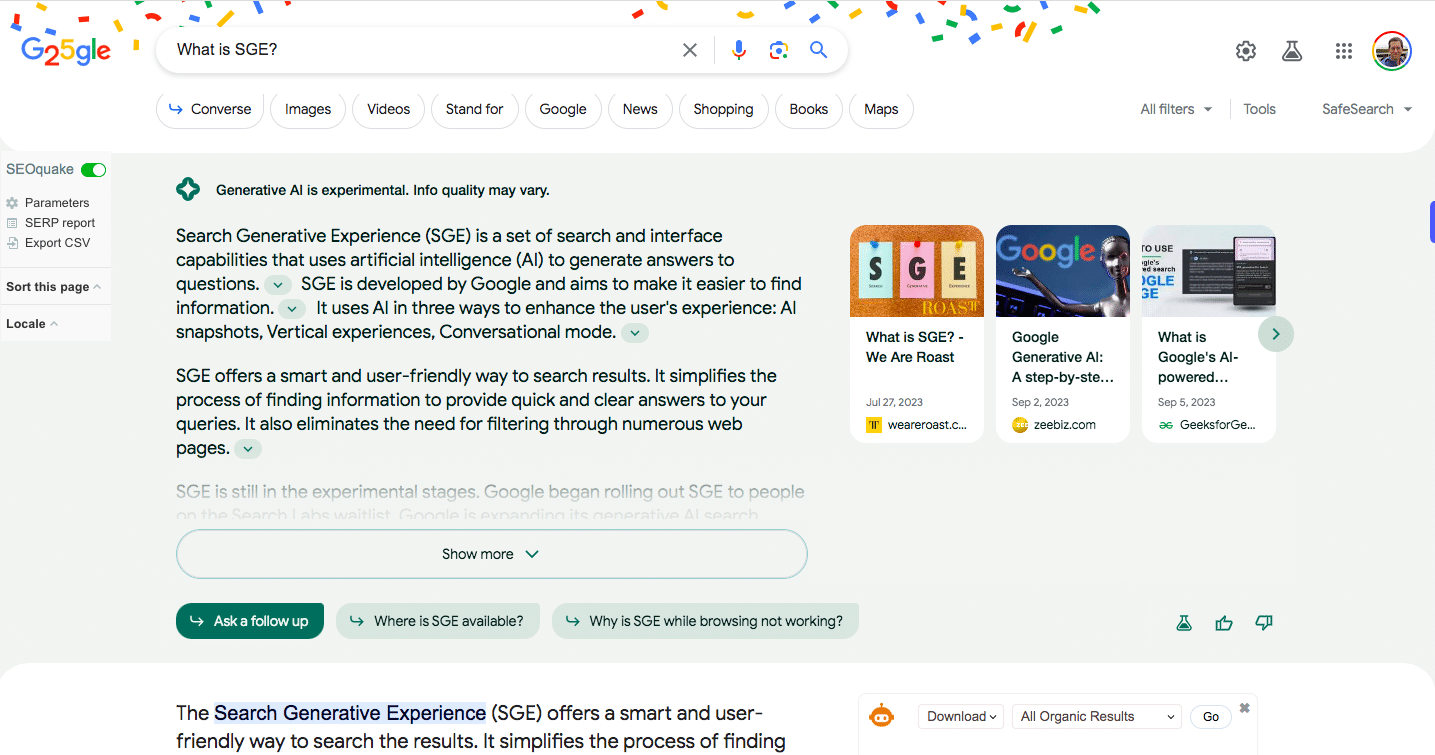1435x755 pixels.
Task: Switch to Shopping results
Action: [x=724, y=109]
